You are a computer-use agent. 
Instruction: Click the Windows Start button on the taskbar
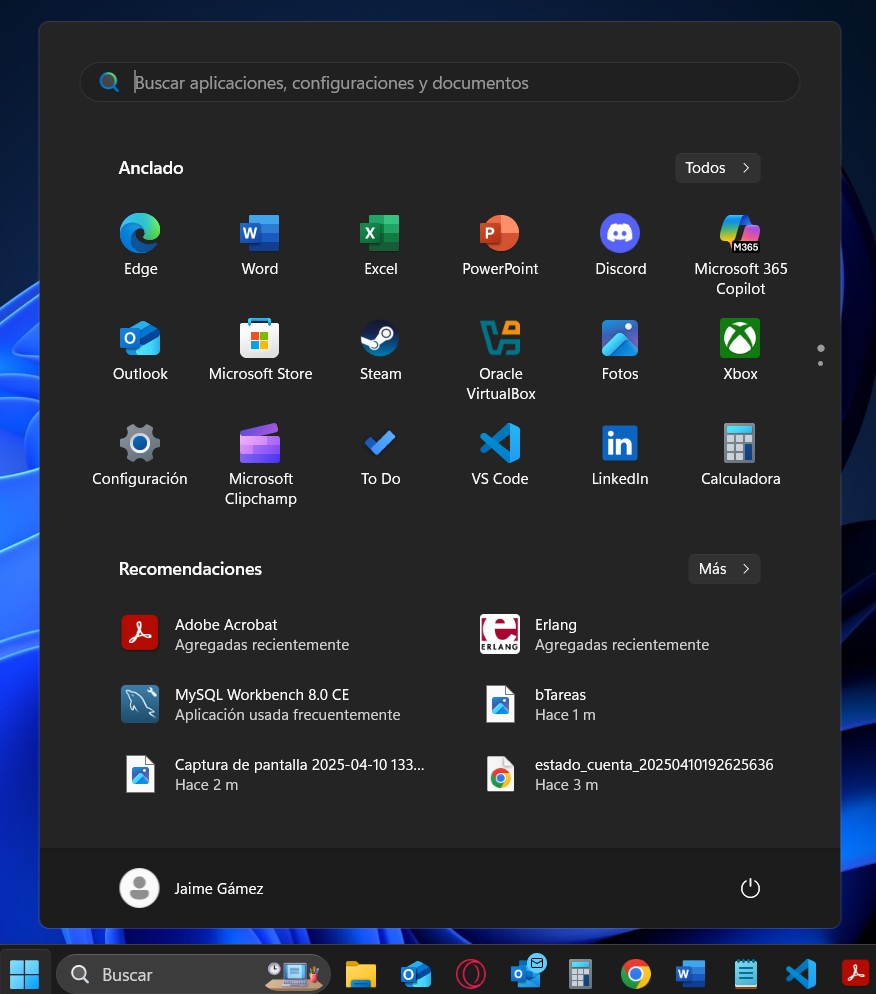[25, 974]
